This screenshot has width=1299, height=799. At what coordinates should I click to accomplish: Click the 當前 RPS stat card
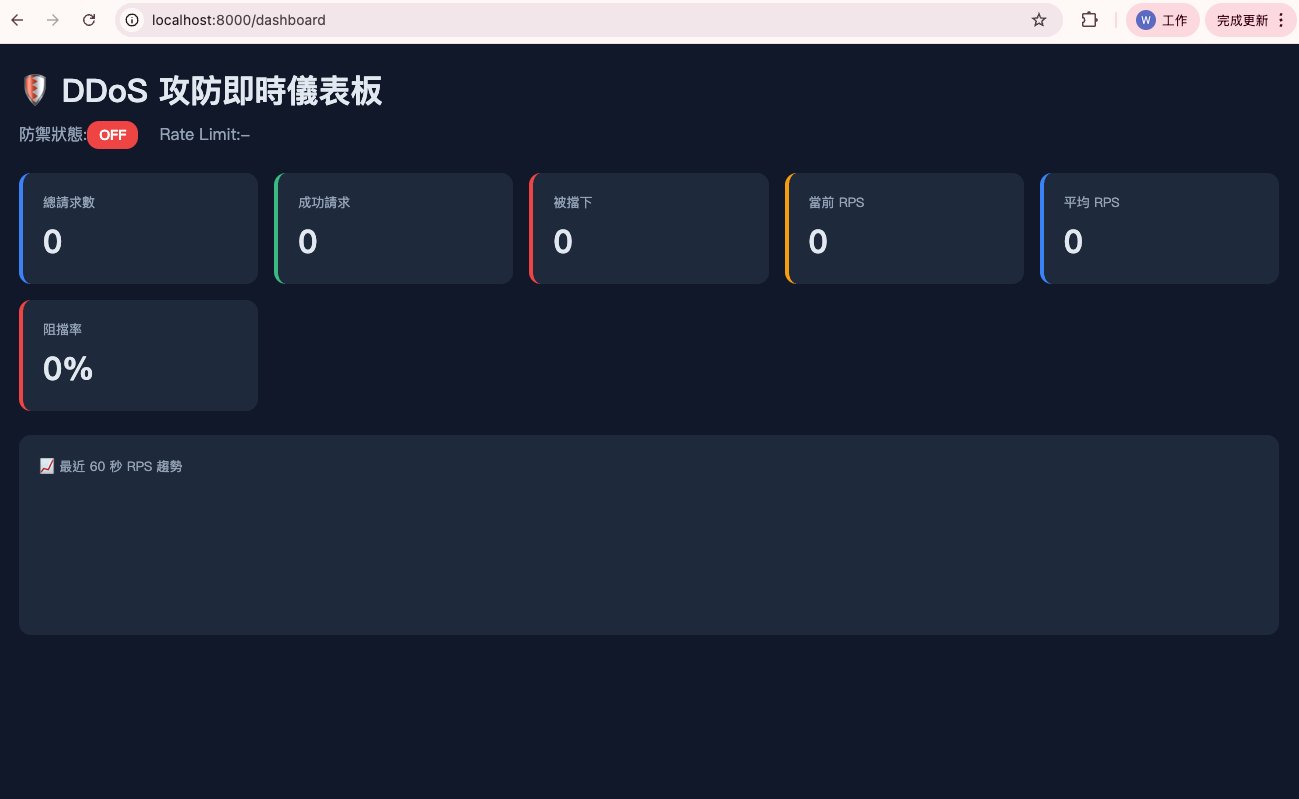(905, 228)
